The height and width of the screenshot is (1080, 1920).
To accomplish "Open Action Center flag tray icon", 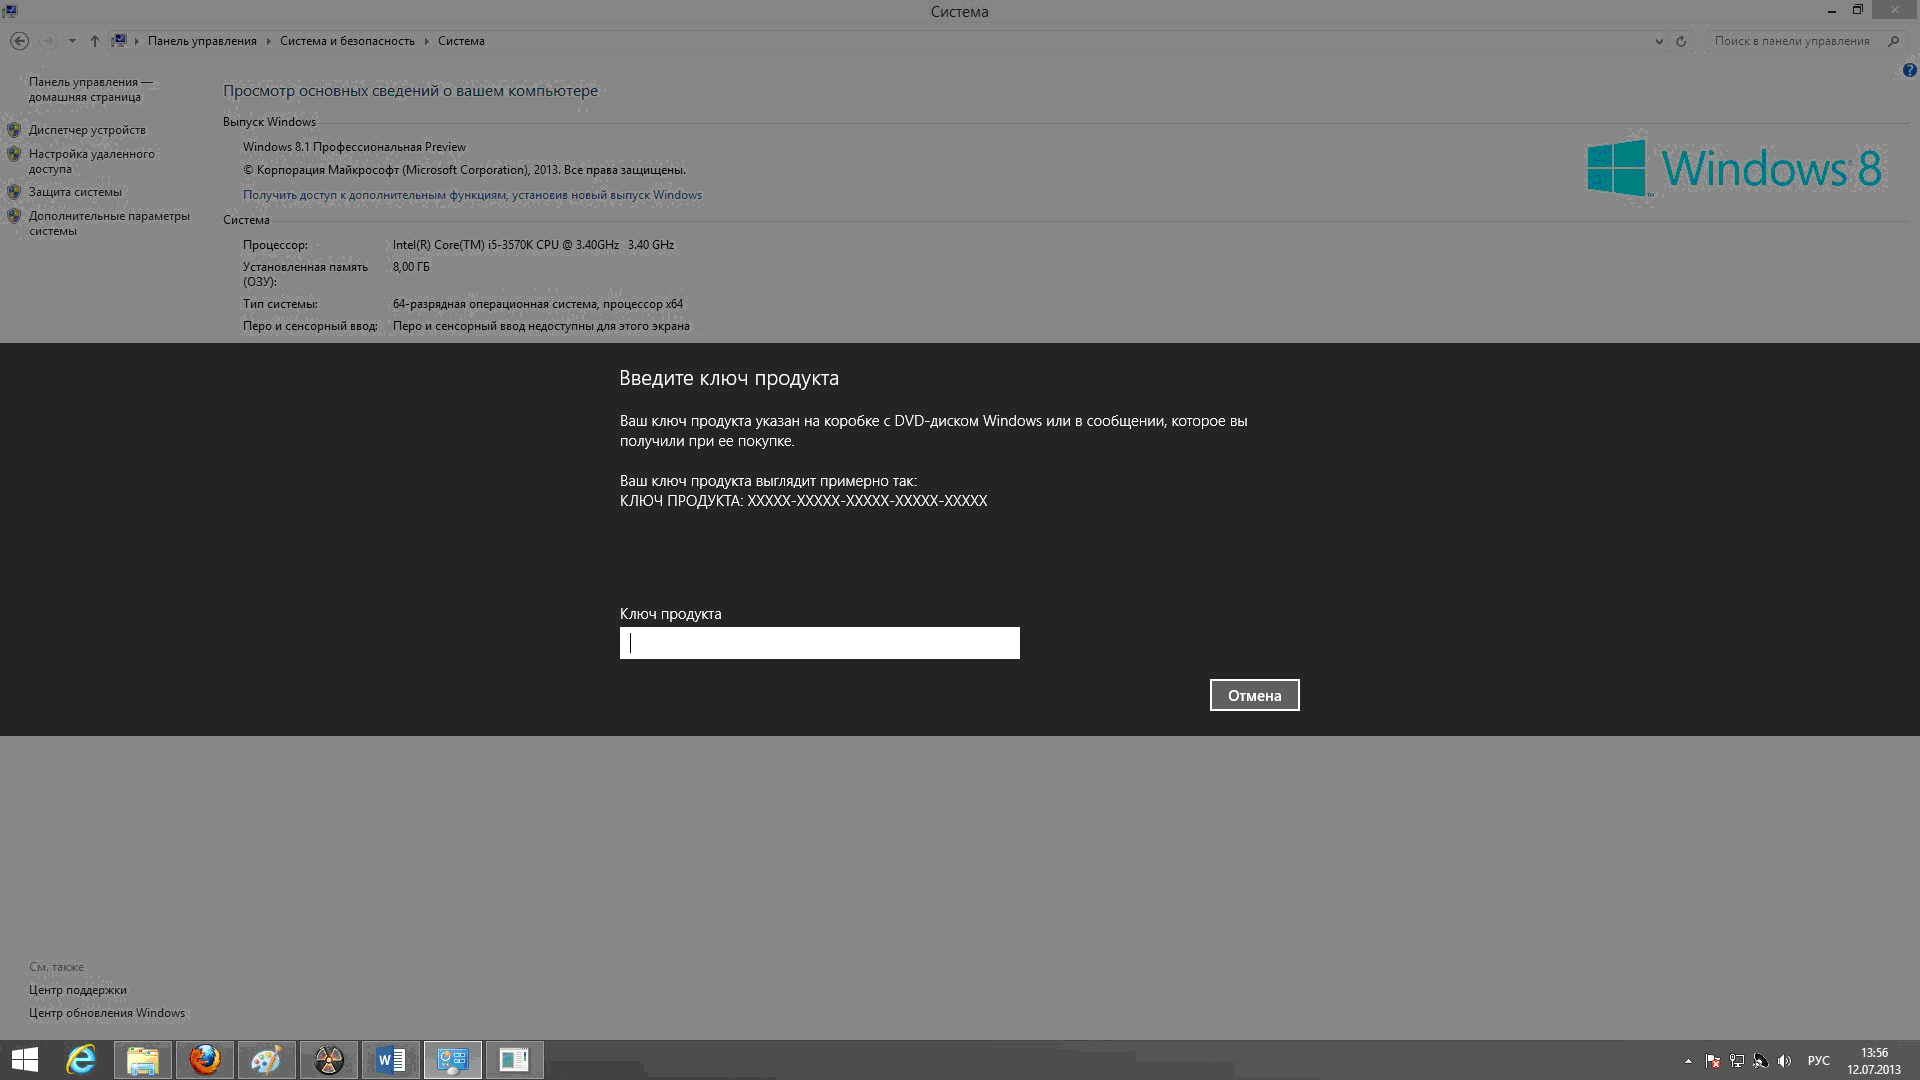I will (1713, 1061).
